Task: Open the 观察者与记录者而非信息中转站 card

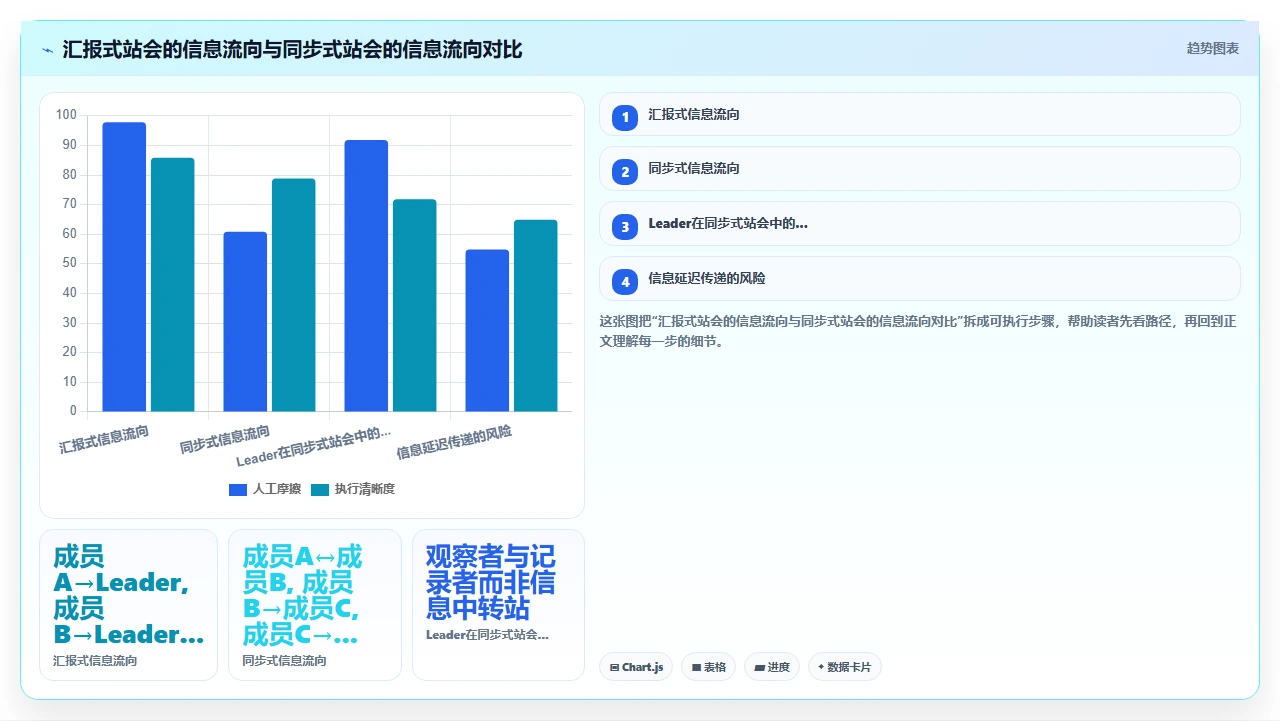Action: click(x=498, y=605)
